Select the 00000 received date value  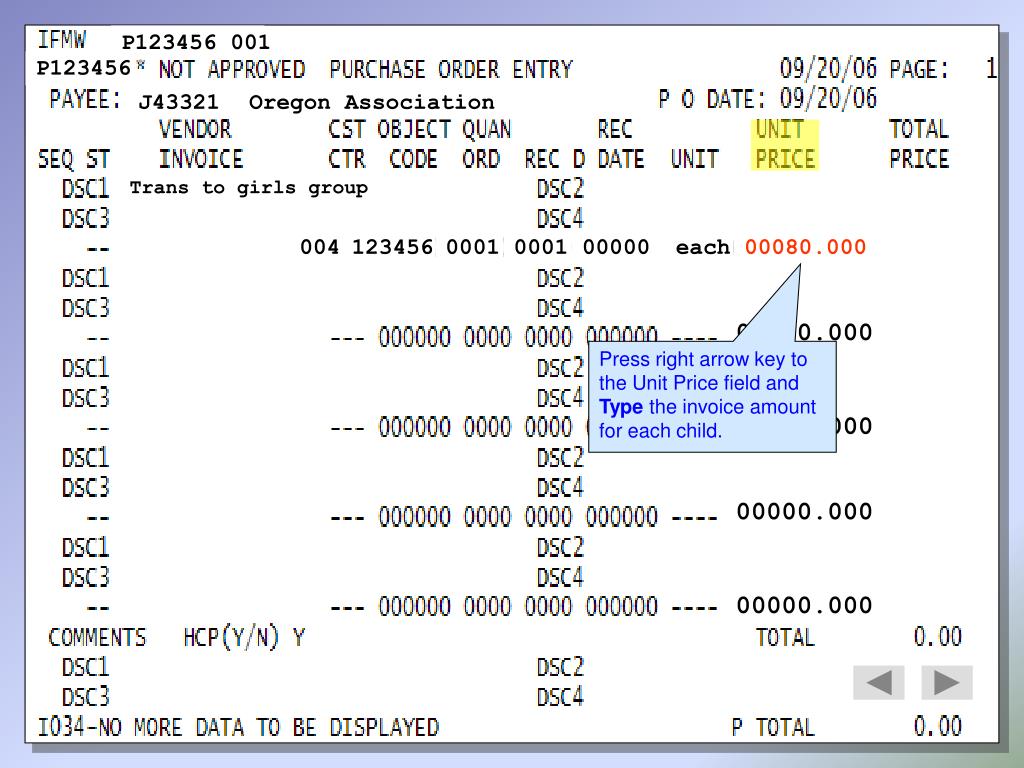616,248
